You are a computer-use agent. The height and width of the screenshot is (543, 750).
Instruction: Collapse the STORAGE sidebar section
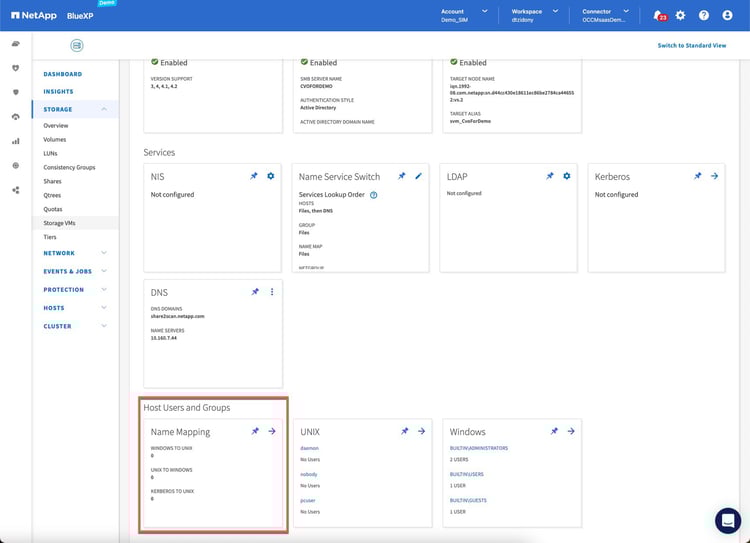coord(105,109)
